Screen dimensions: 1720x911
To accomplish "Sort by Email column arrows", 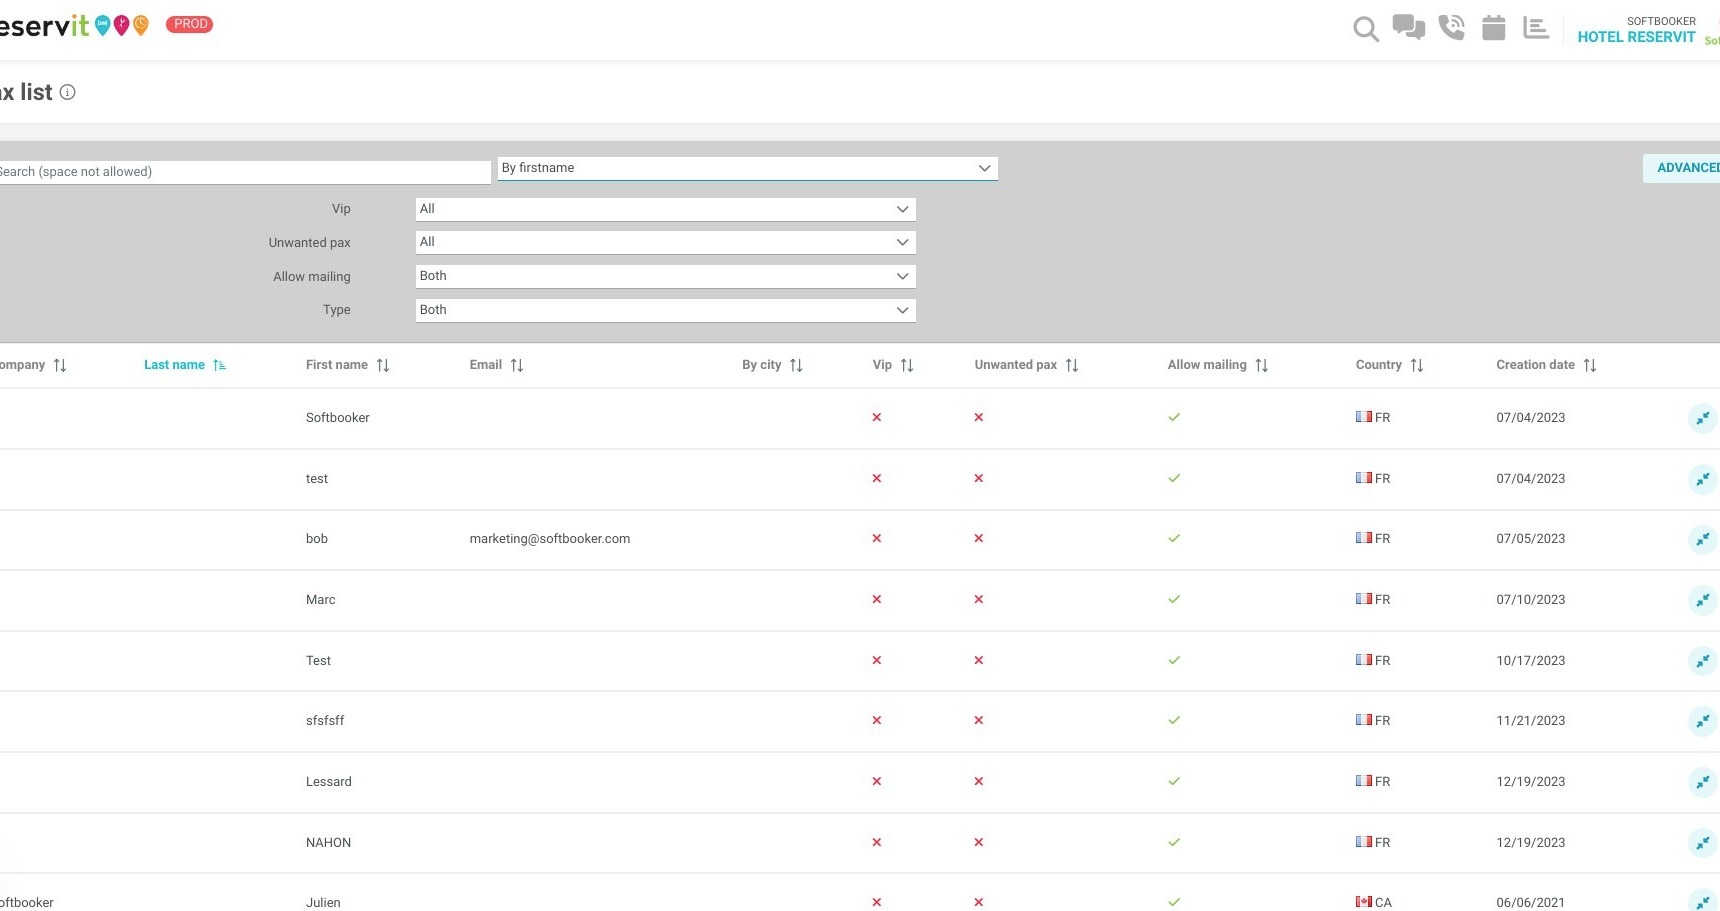I will 517,365.
